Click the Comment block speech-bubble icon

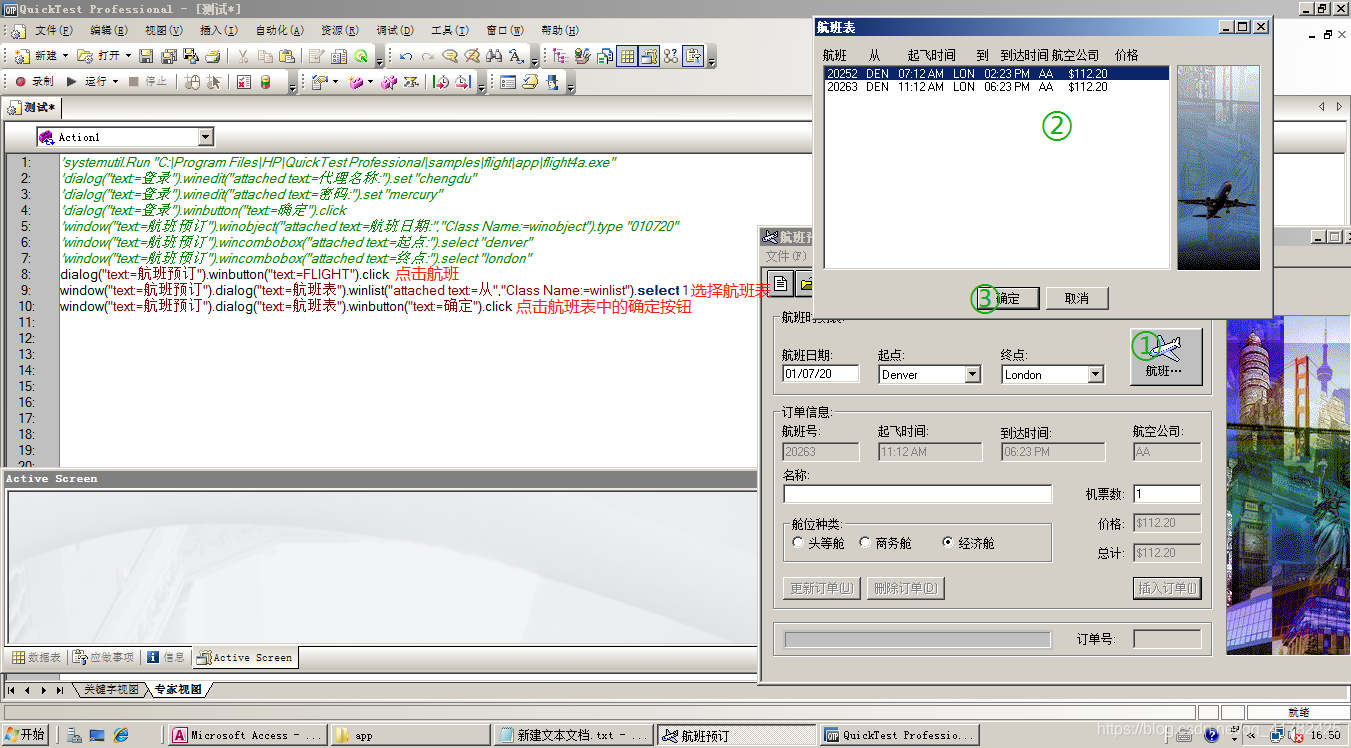[450, 56]
